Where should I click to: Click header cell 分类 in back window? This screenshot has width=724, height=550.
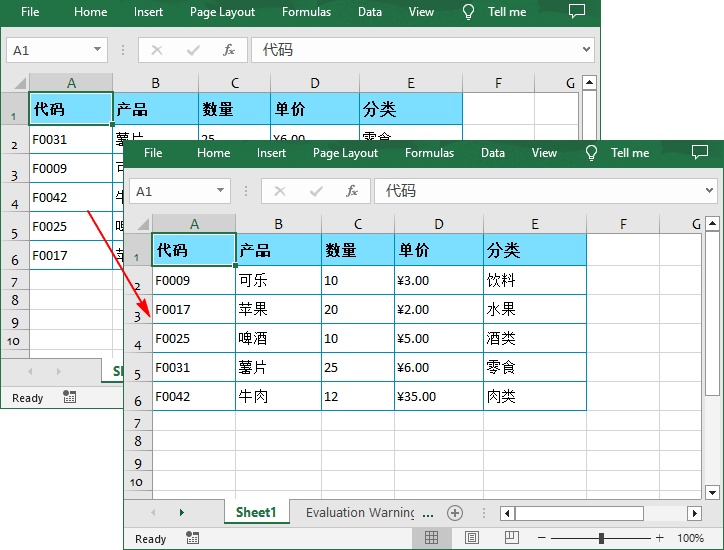(x=410, y=109)
